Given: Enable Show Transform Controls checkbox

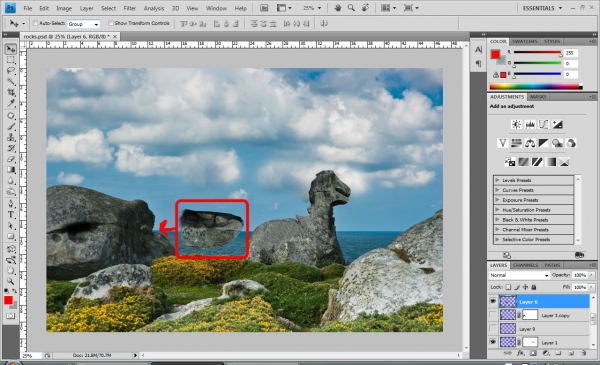Looking at the screenshot, I should coord(111,23).
